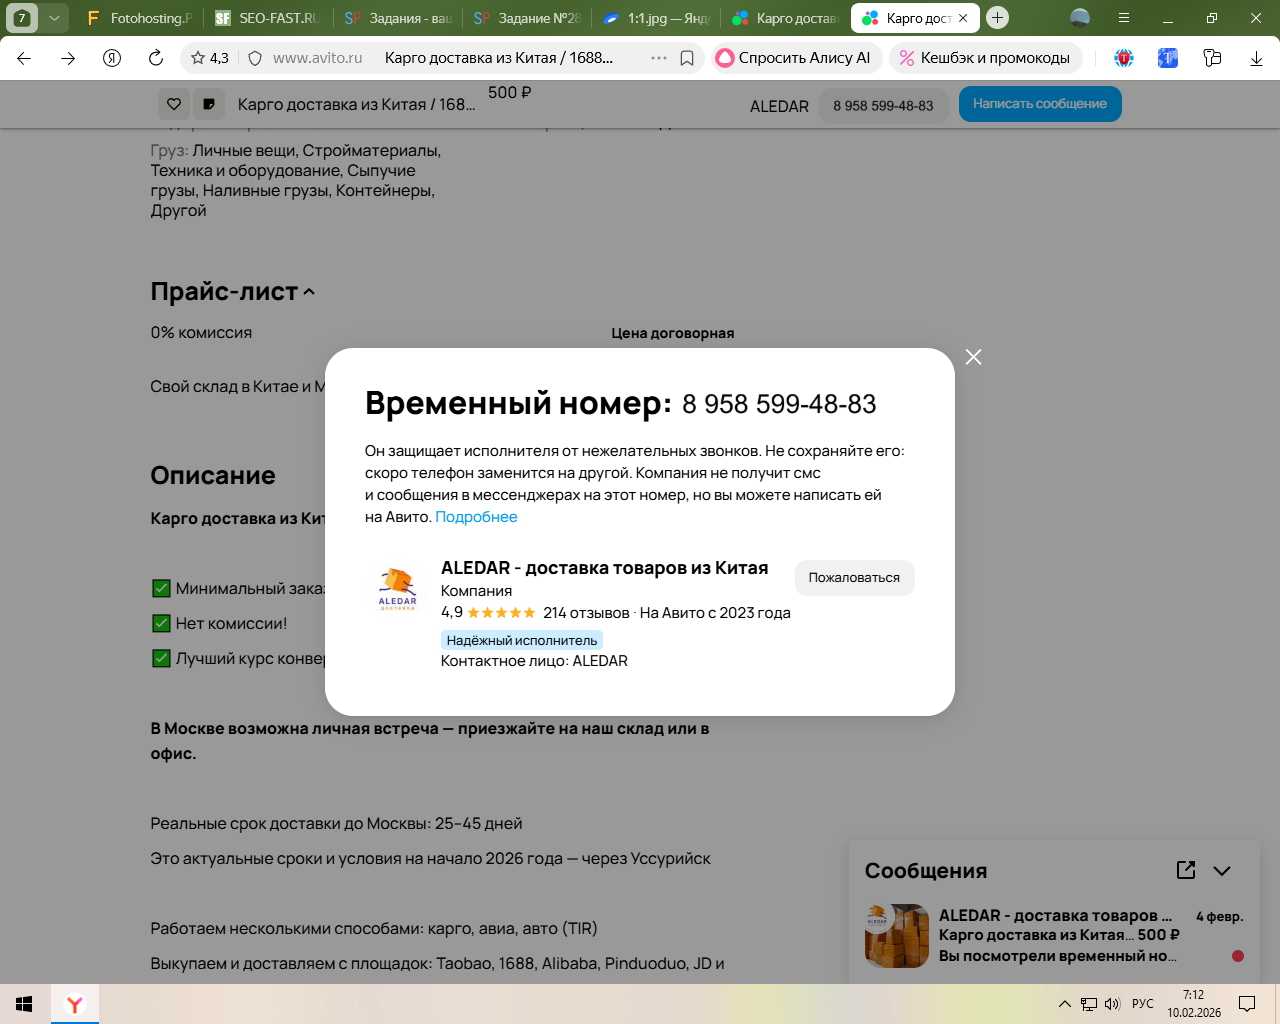Open the blue shield extension with red badge
The width and height of the screenshot is (1280, 1024).
coord(1124,58)
